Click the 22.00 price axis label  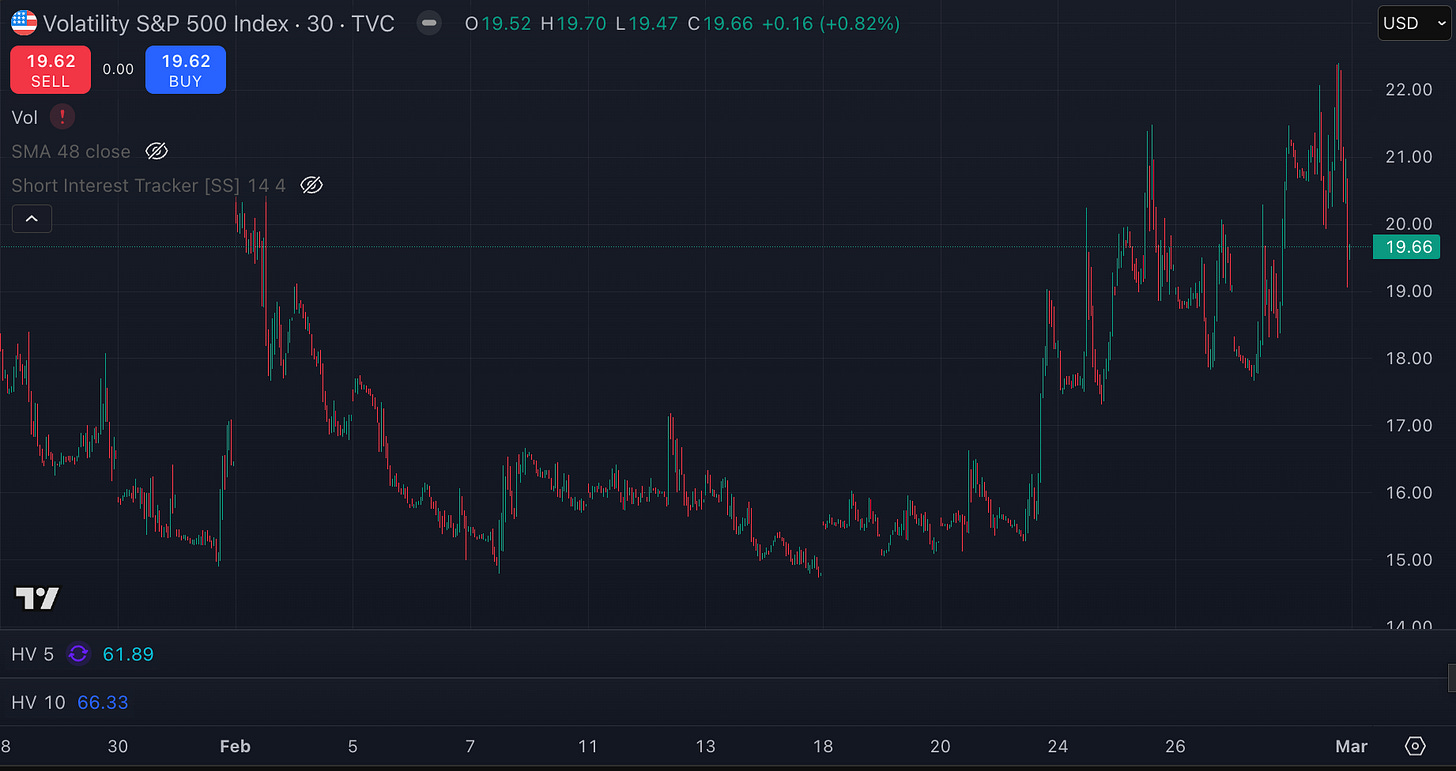(1408, 90)
